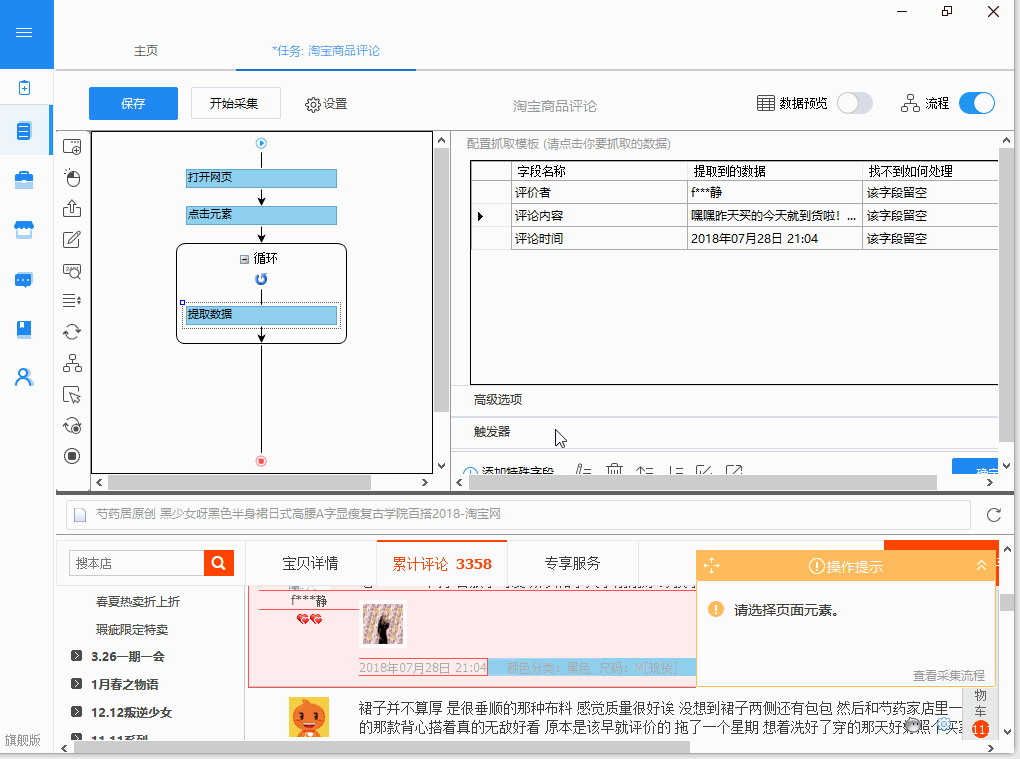Screen dimensions: 1020x759
Task: Open the 宝贝详情 tab
Action: tap(310, 563)
